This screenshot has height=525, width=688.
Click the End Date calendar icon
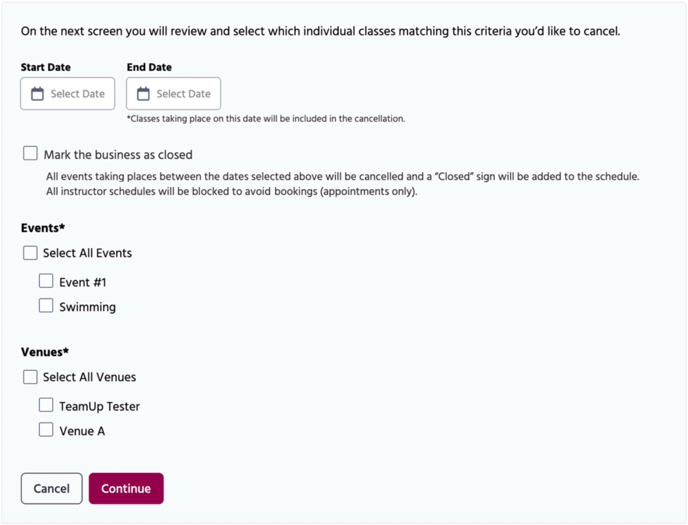click(x=143, y=94)
